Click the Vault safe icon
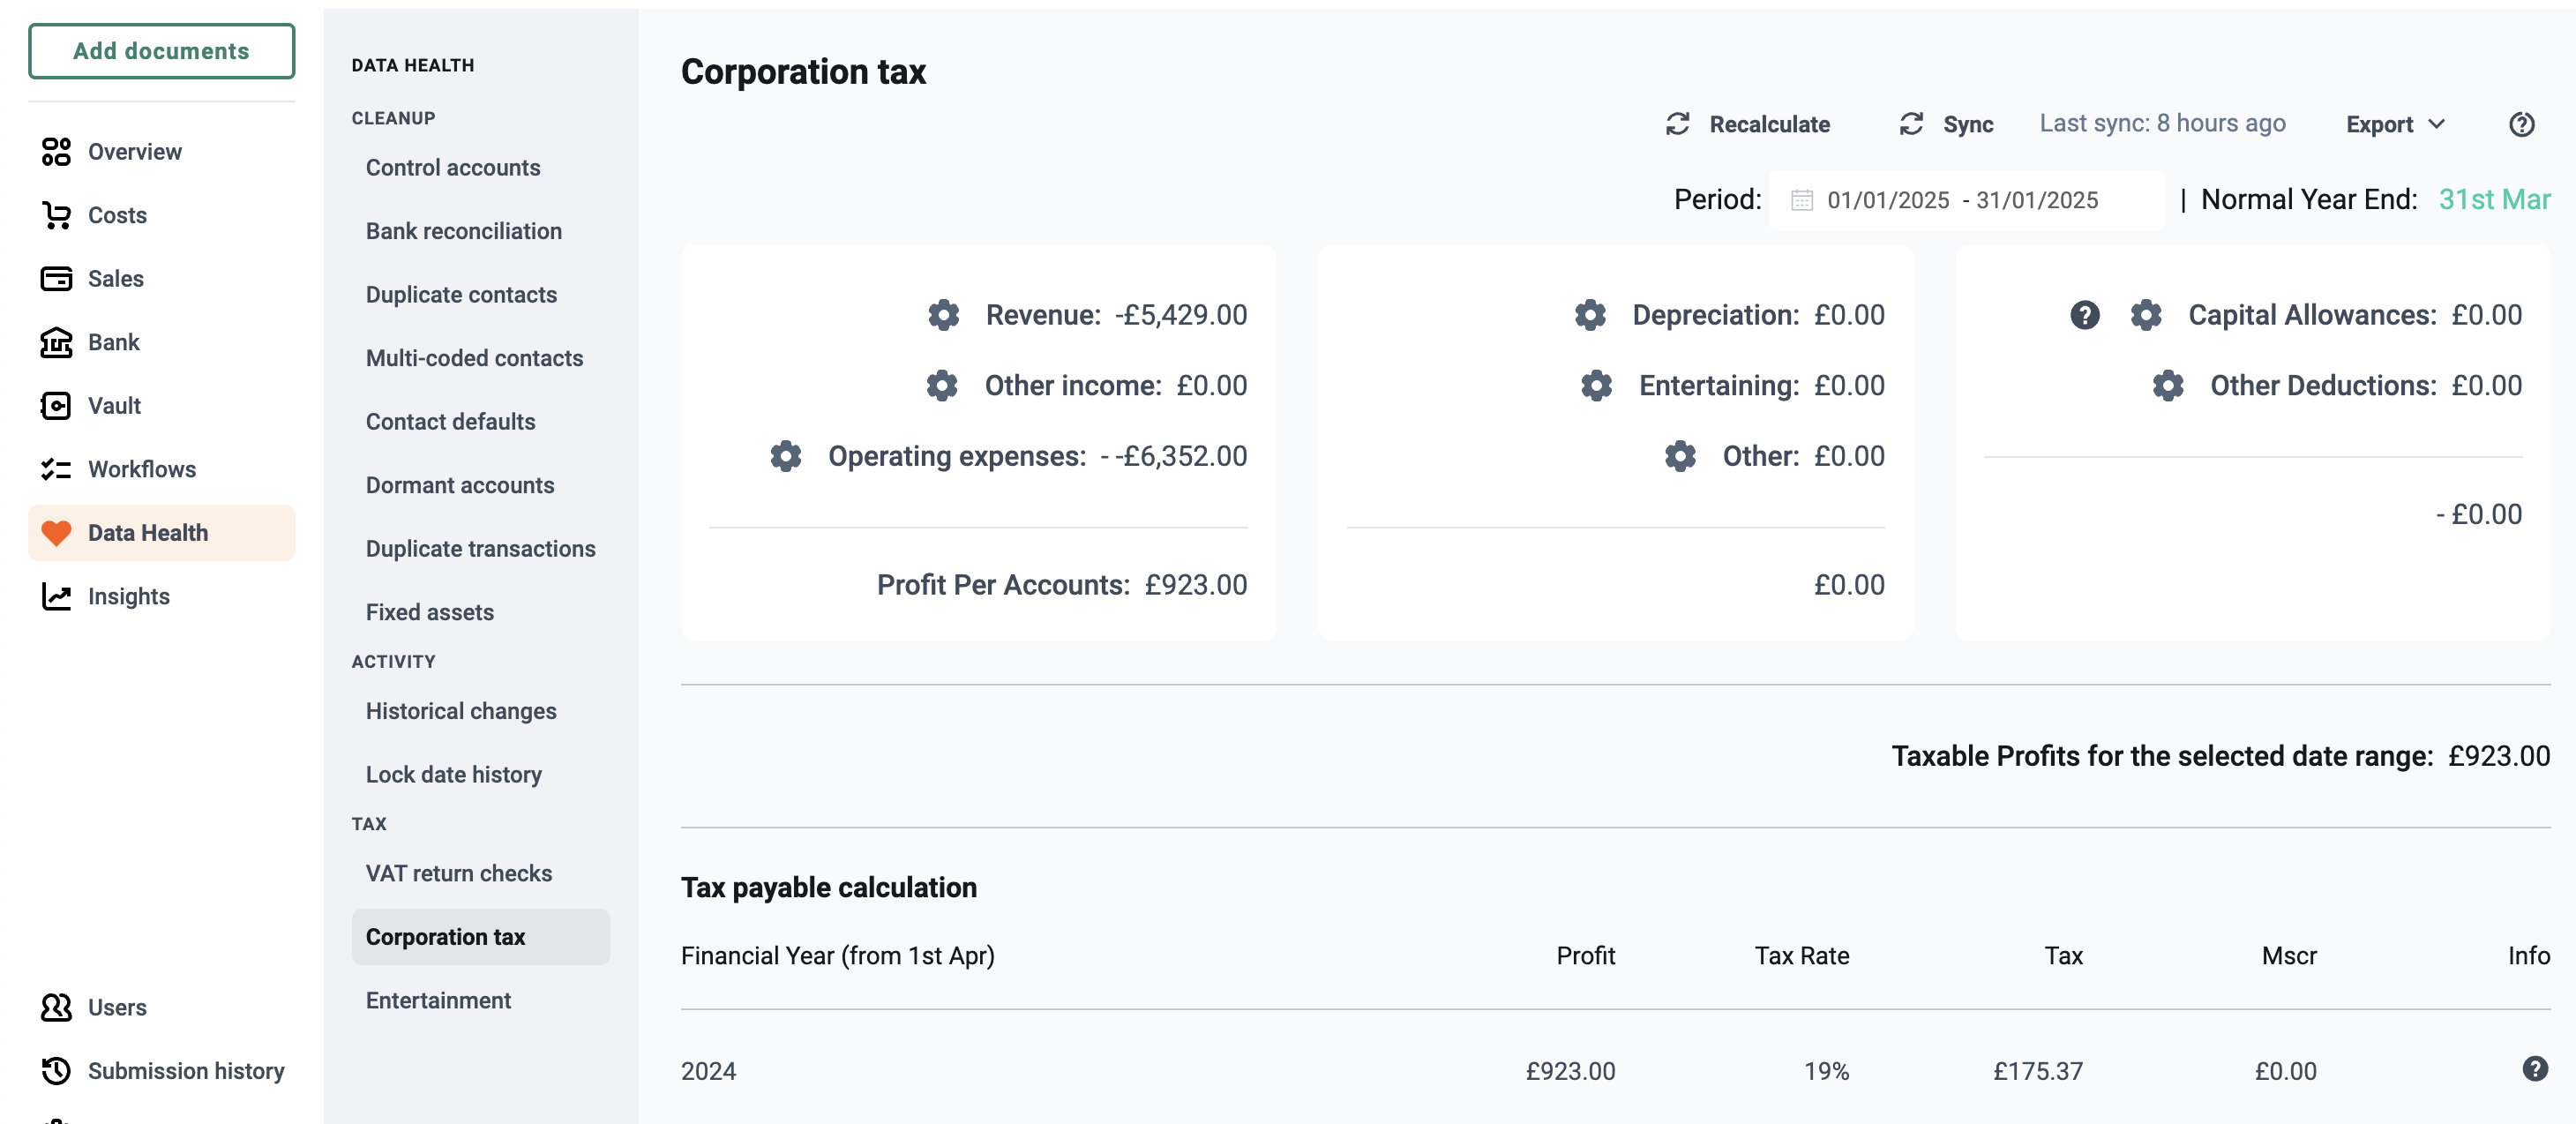Screen dimensions: 2576x1124 coord(56,406)
